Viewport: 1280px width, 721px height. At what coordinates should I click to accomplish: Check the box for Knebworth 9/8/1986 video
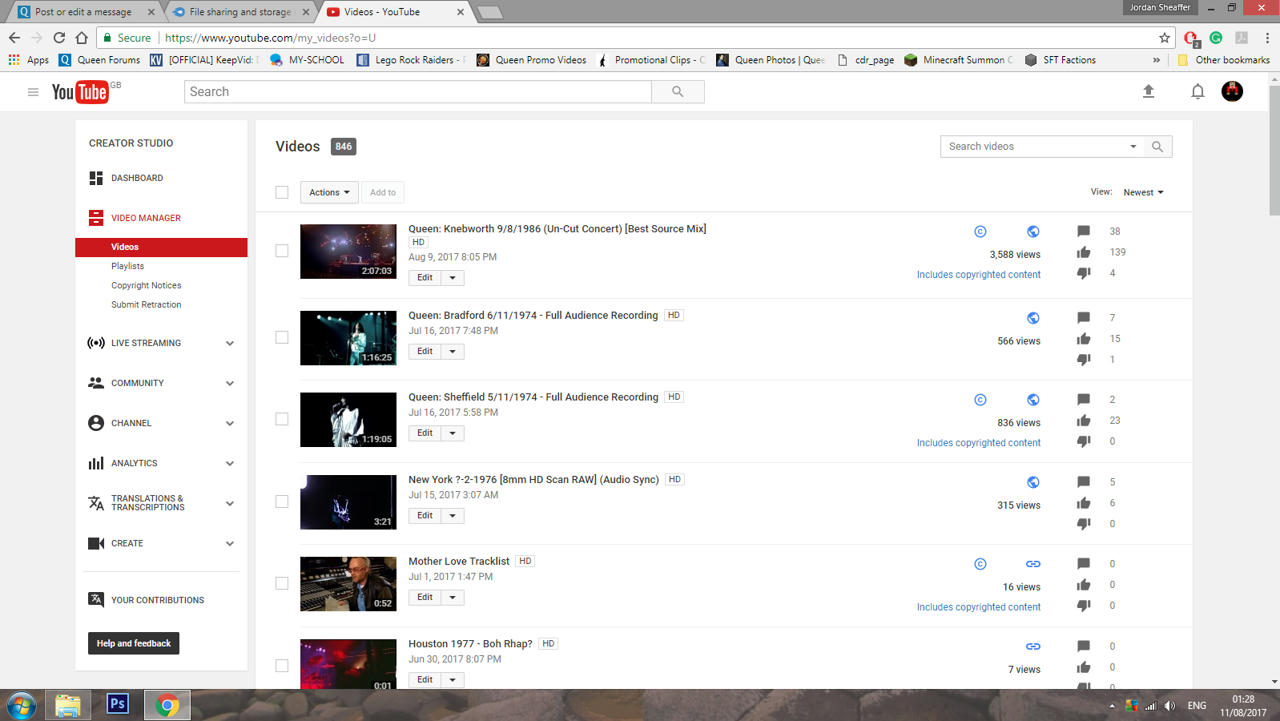(282, 251)
